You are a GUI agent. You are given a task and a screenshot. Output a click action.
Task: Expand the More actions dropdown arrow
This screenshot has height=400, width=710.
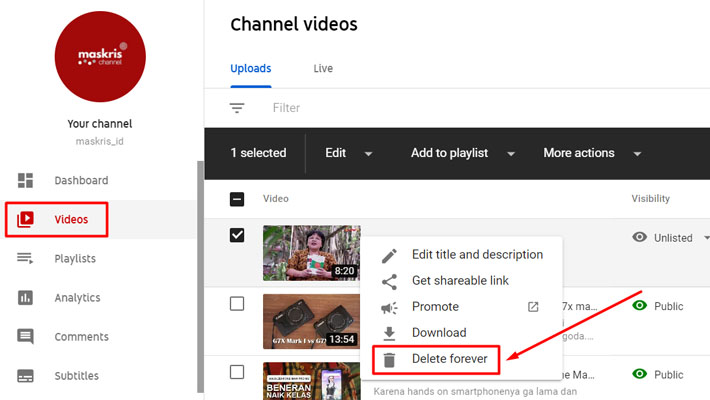tap(637, 154)
